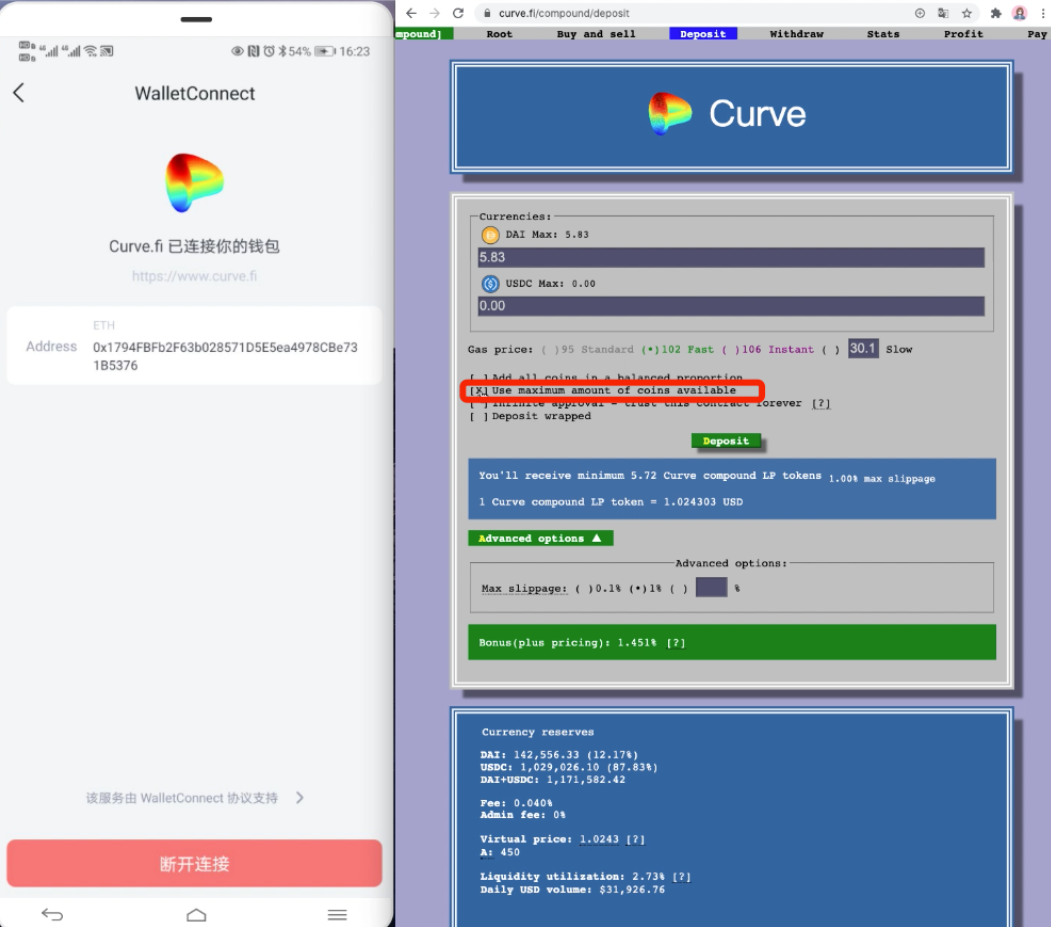The width and height of the screenshot is (1051, 927).
Task: Click the DAI amount input field
Action: (731, 258)
